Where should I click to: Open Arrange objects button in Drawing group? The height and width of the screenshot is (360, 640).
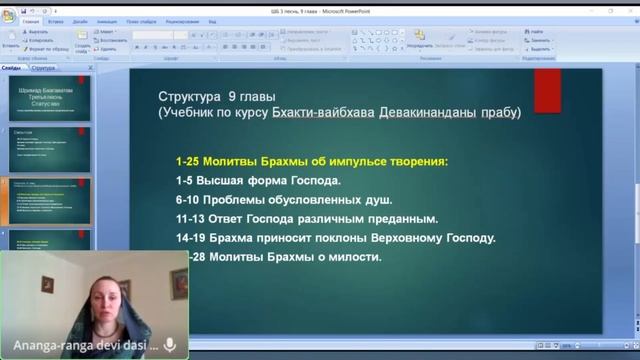click(x=420, y=40)
